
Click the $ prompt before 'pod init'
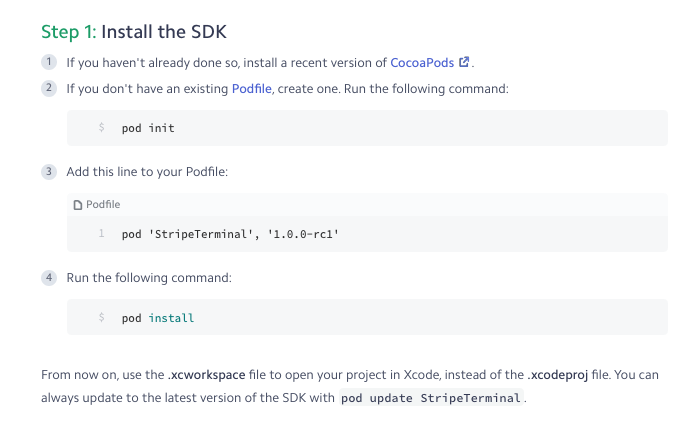pyautogui.click(x=101, y=127)
